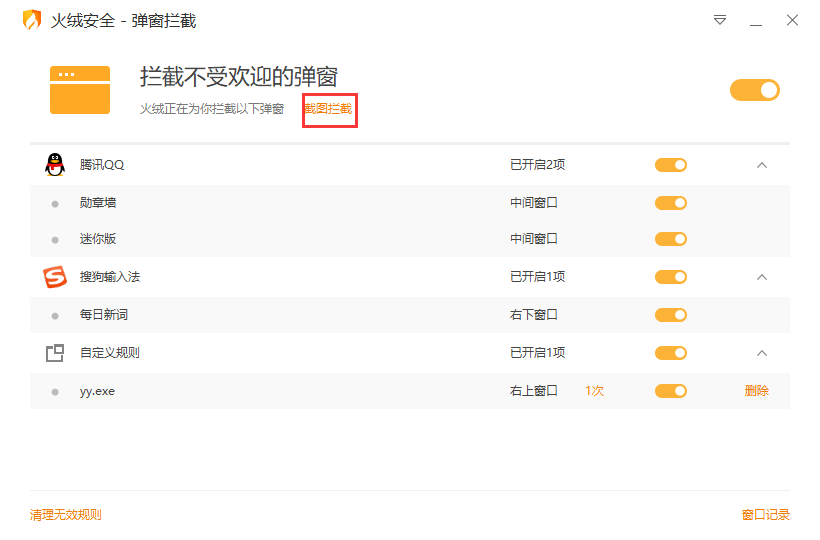The height and width of the screenshot is (540, 820).
Task: Collapse the 搜狗输入法 group
Action: (762, 277)
